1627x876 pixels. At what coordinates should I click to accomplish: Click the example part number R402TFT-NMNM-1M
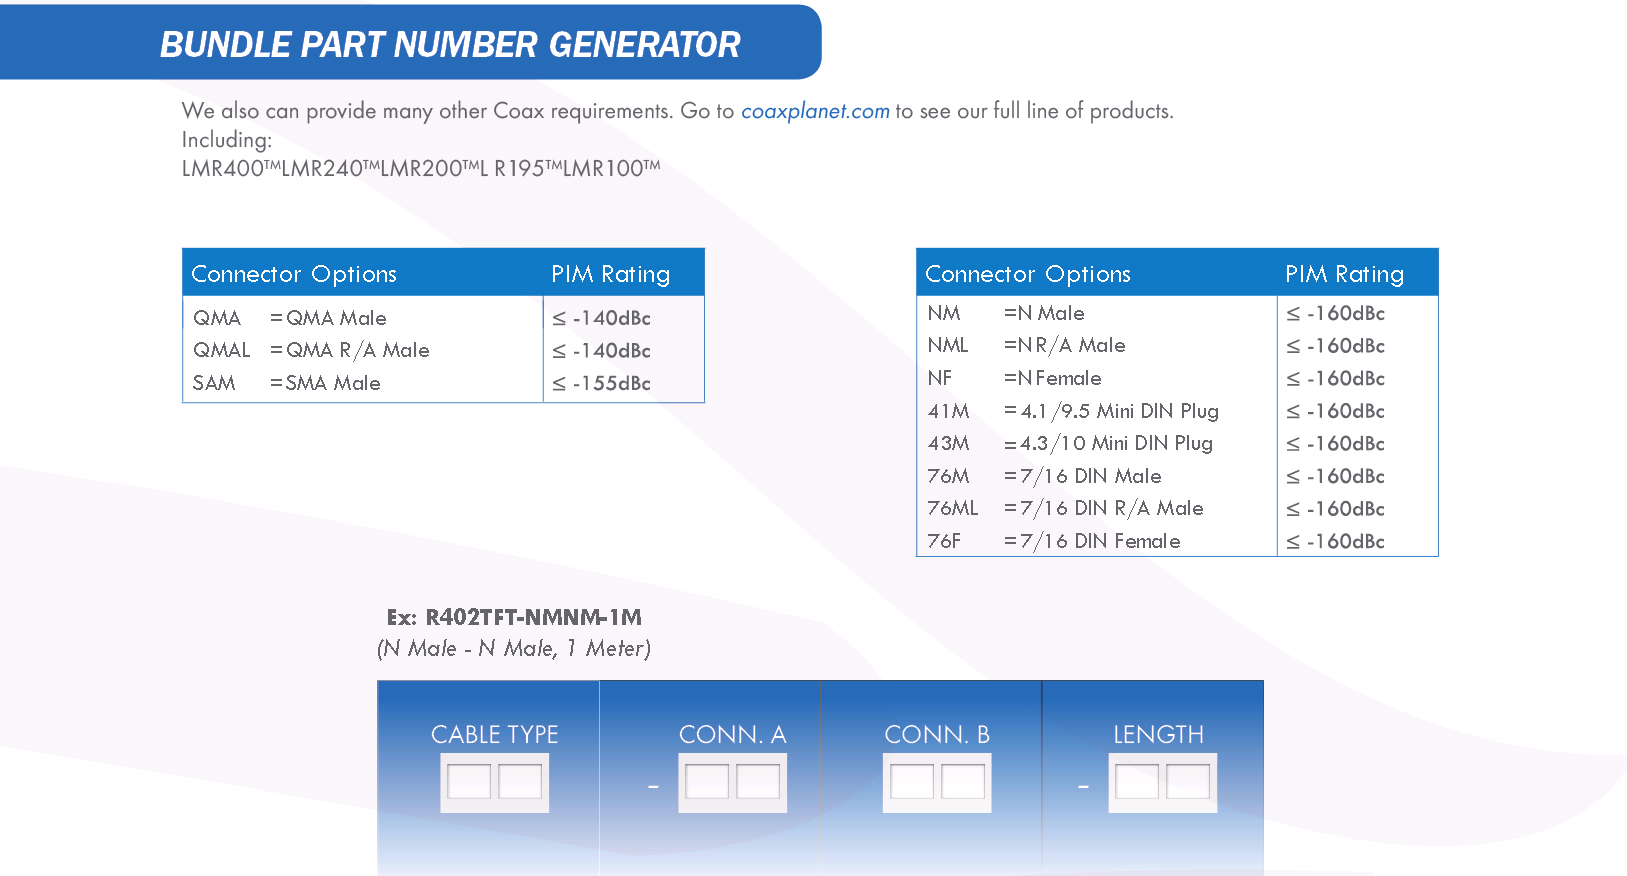click(534, 617)
